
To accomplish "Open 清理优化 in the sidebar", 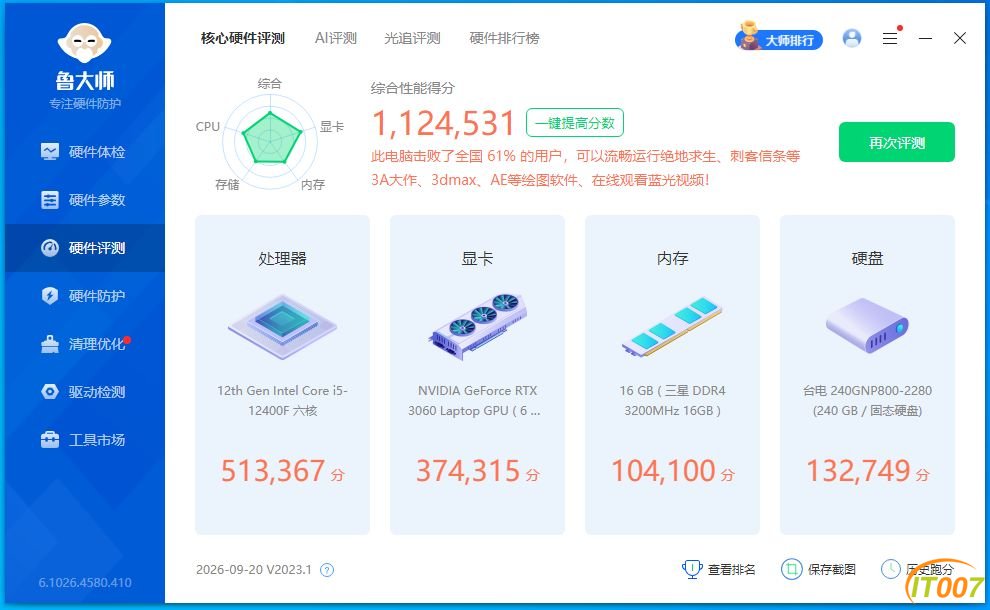I will tap(84, 344).
